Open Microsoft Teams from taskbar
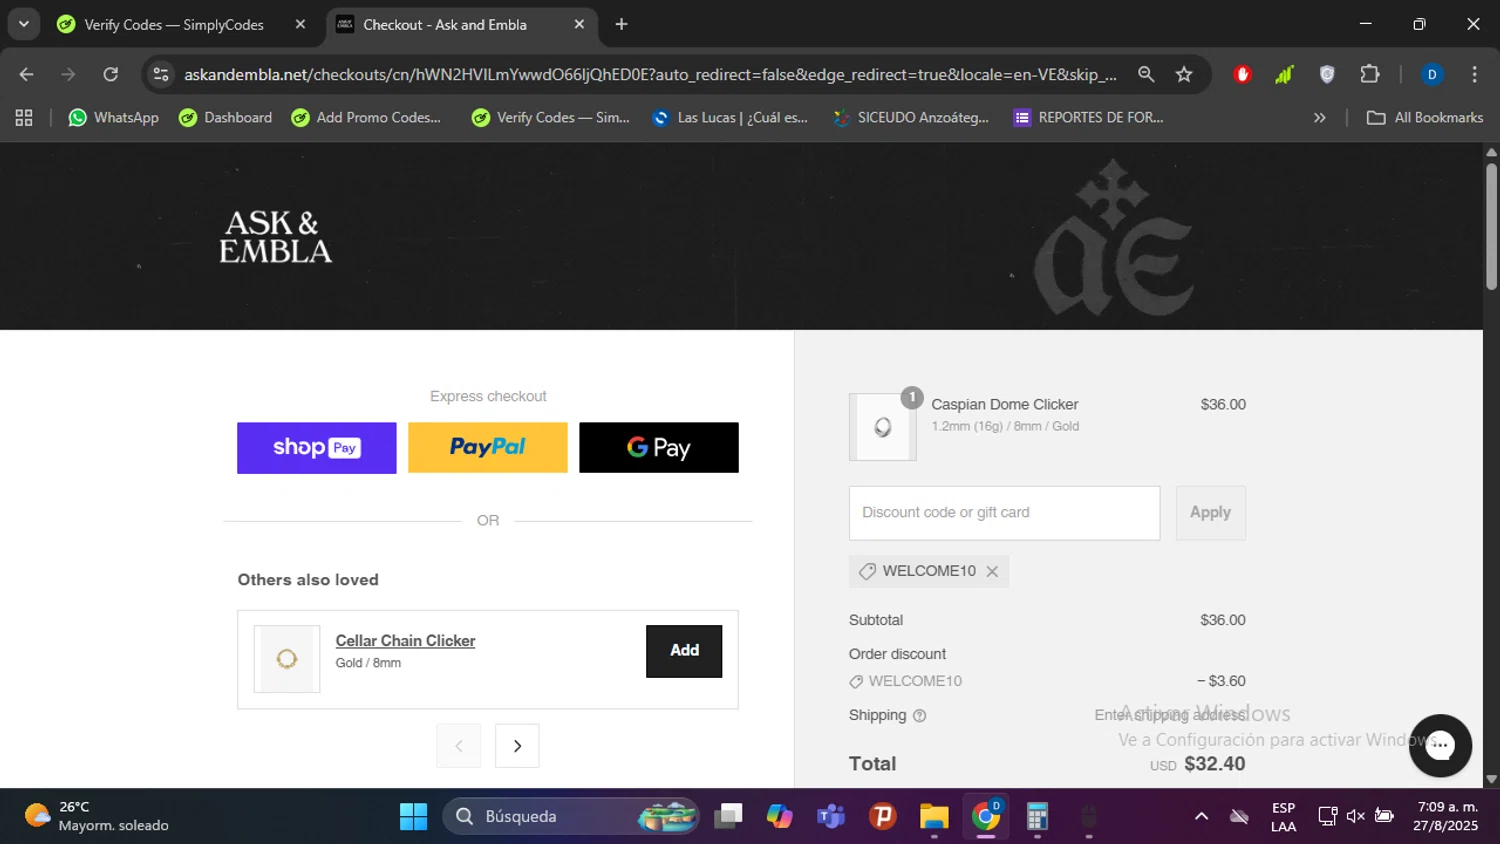The width and height of the screenshot is (1500, 844). (831, 816)
